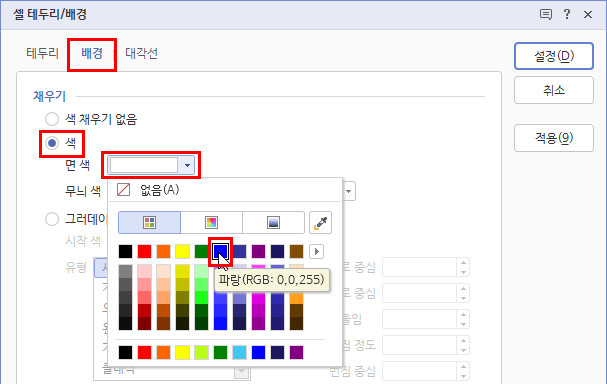Pick the green swatch in bottom recent row
607x384 pixels.
[220, 353]
